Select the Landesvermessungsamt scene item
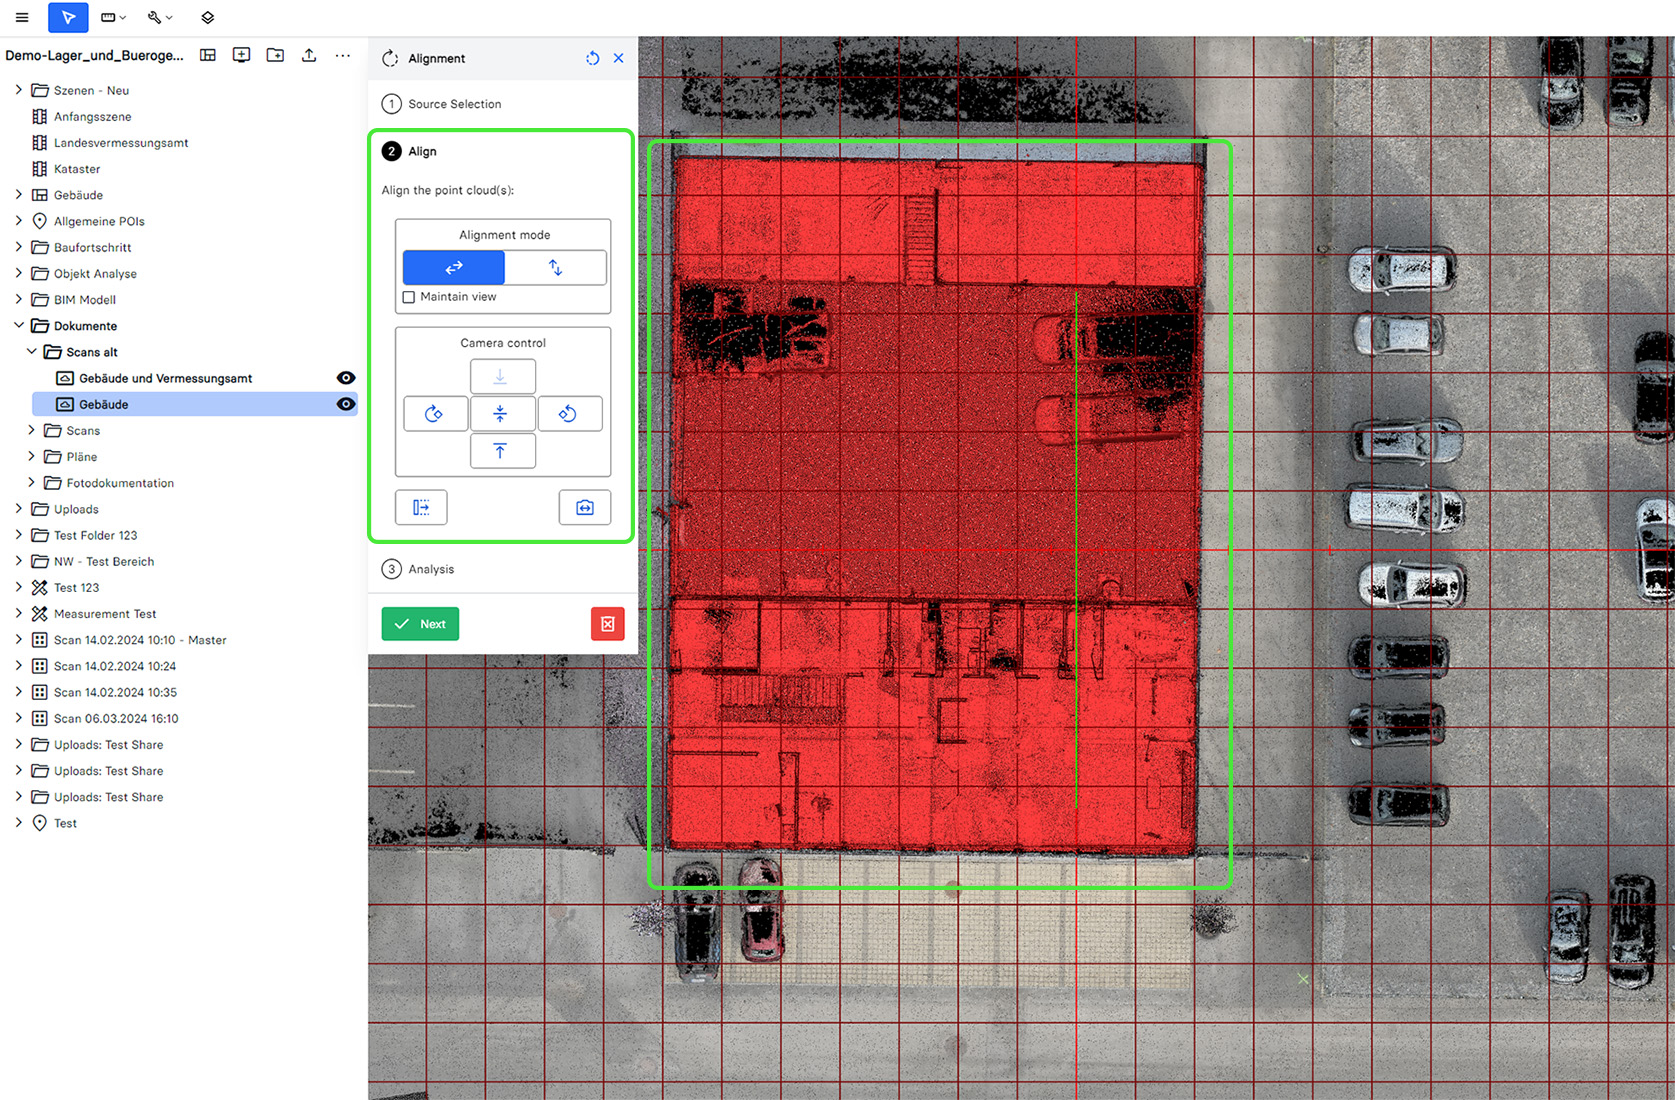1675x1100 pixels. 121,143
